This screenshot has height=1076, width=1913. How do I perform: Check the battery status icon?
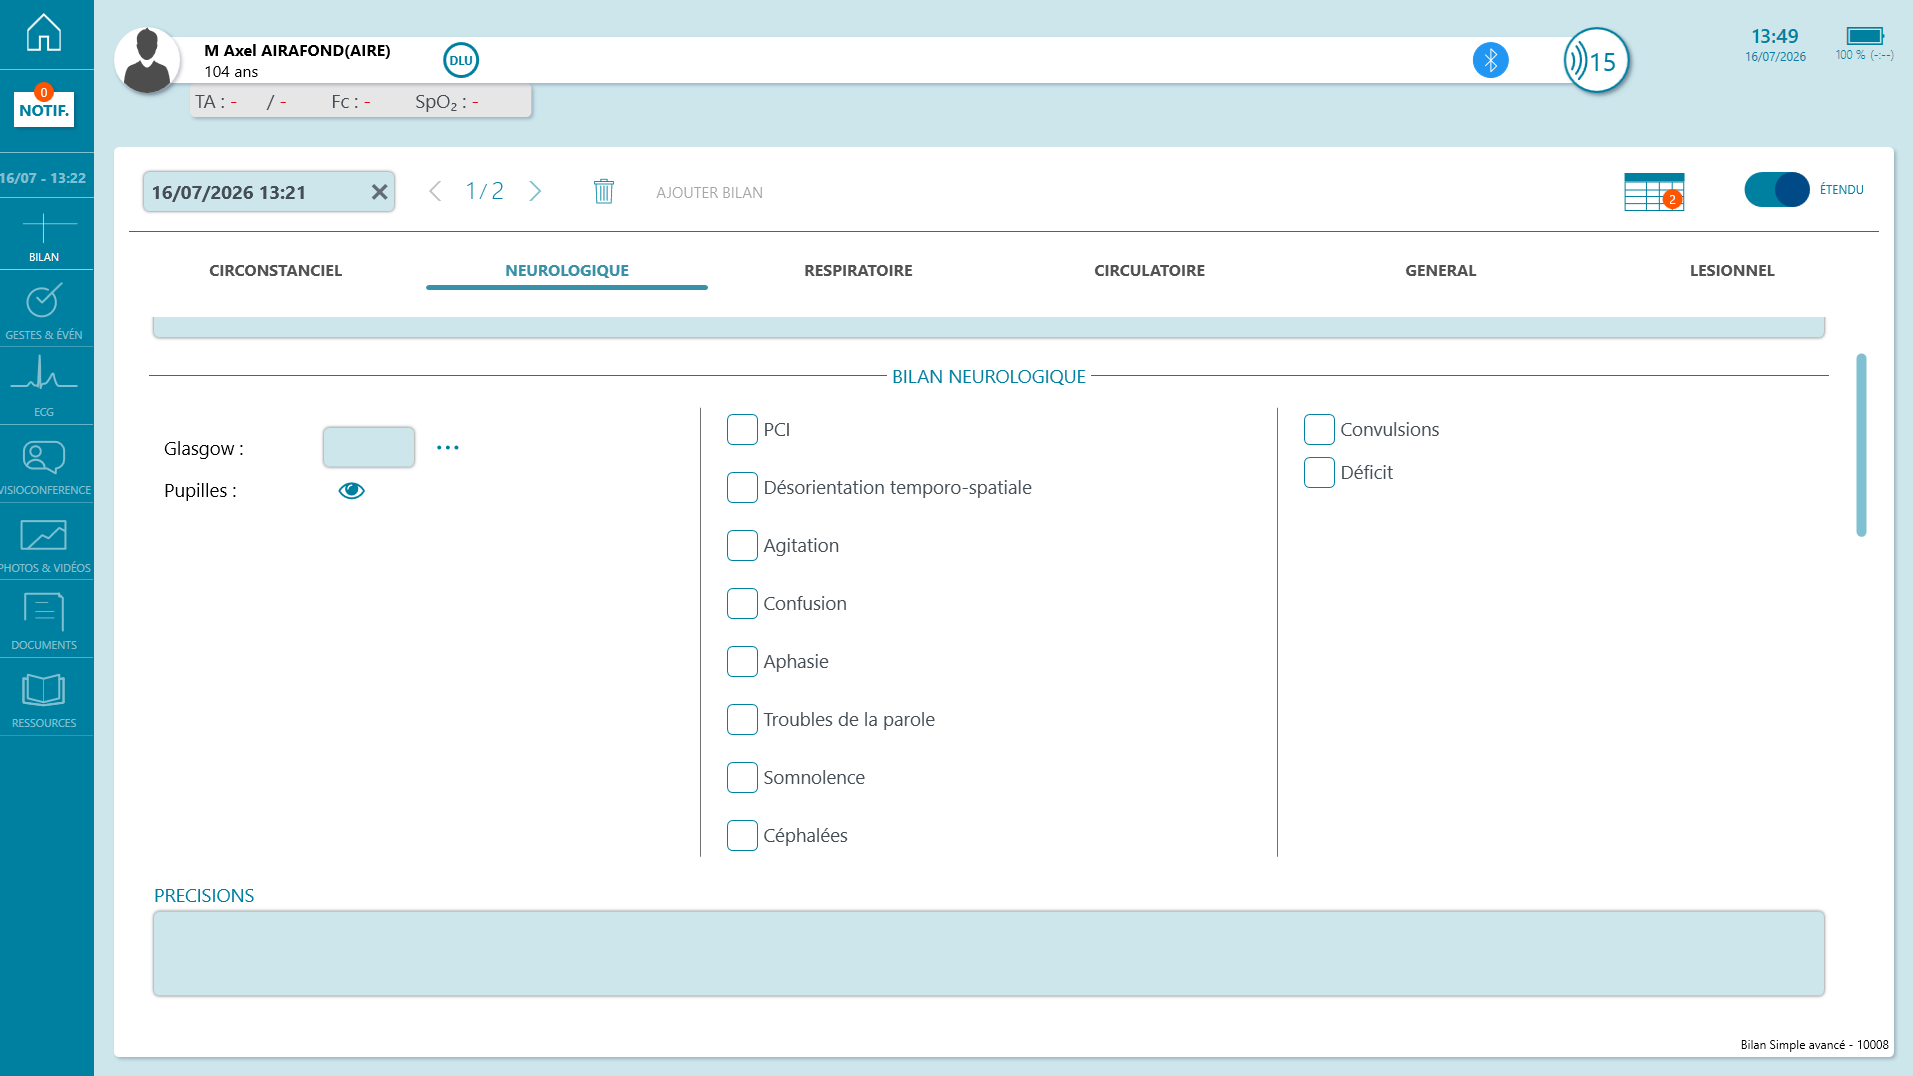click(1864, 36)
